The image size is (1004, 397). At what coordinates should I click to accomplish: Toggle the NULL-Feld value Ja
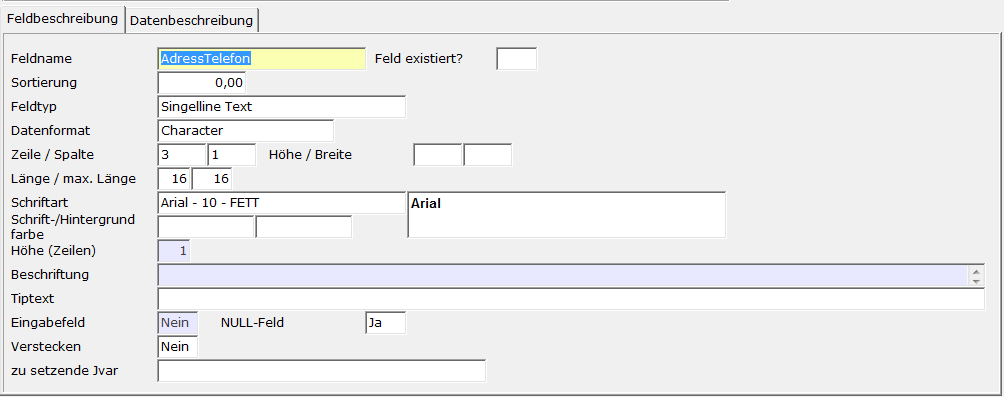385,323
